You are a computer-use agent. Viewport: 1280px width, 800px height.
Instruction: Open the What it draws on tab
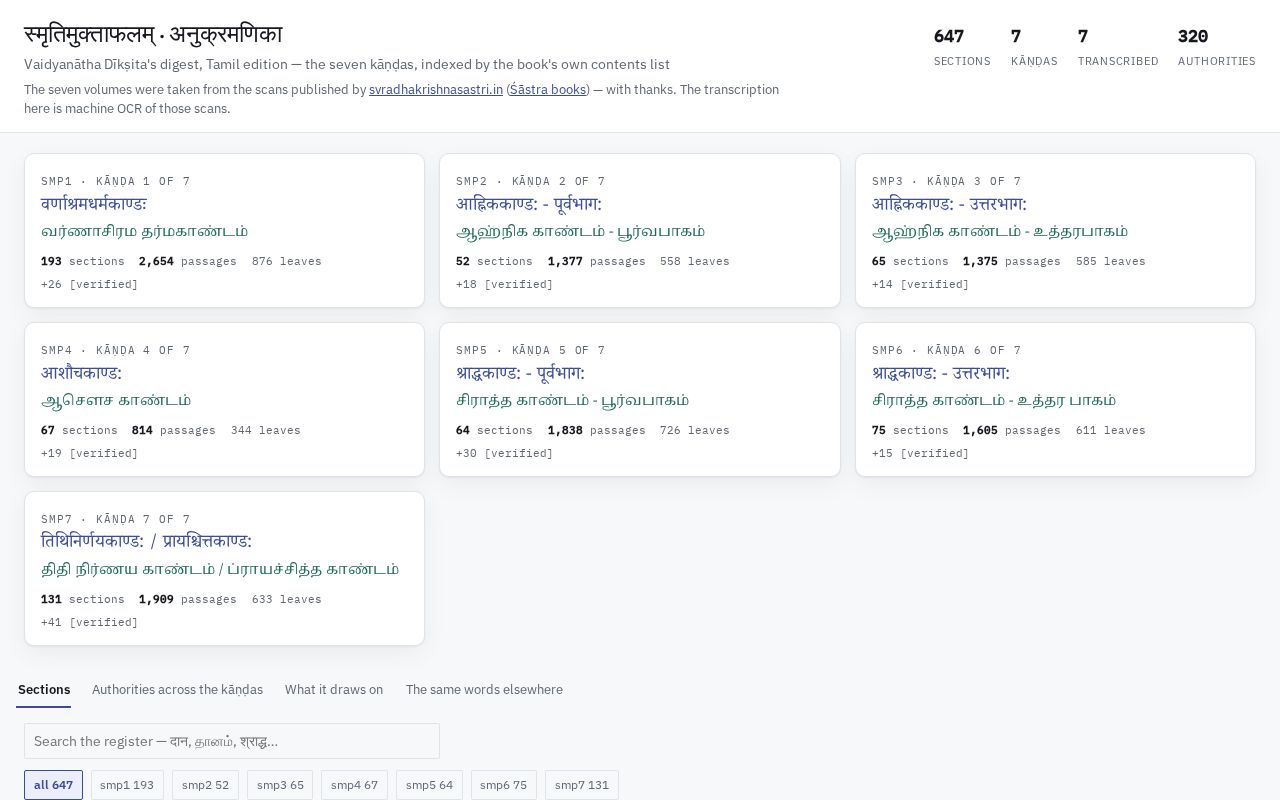(334, 690)
